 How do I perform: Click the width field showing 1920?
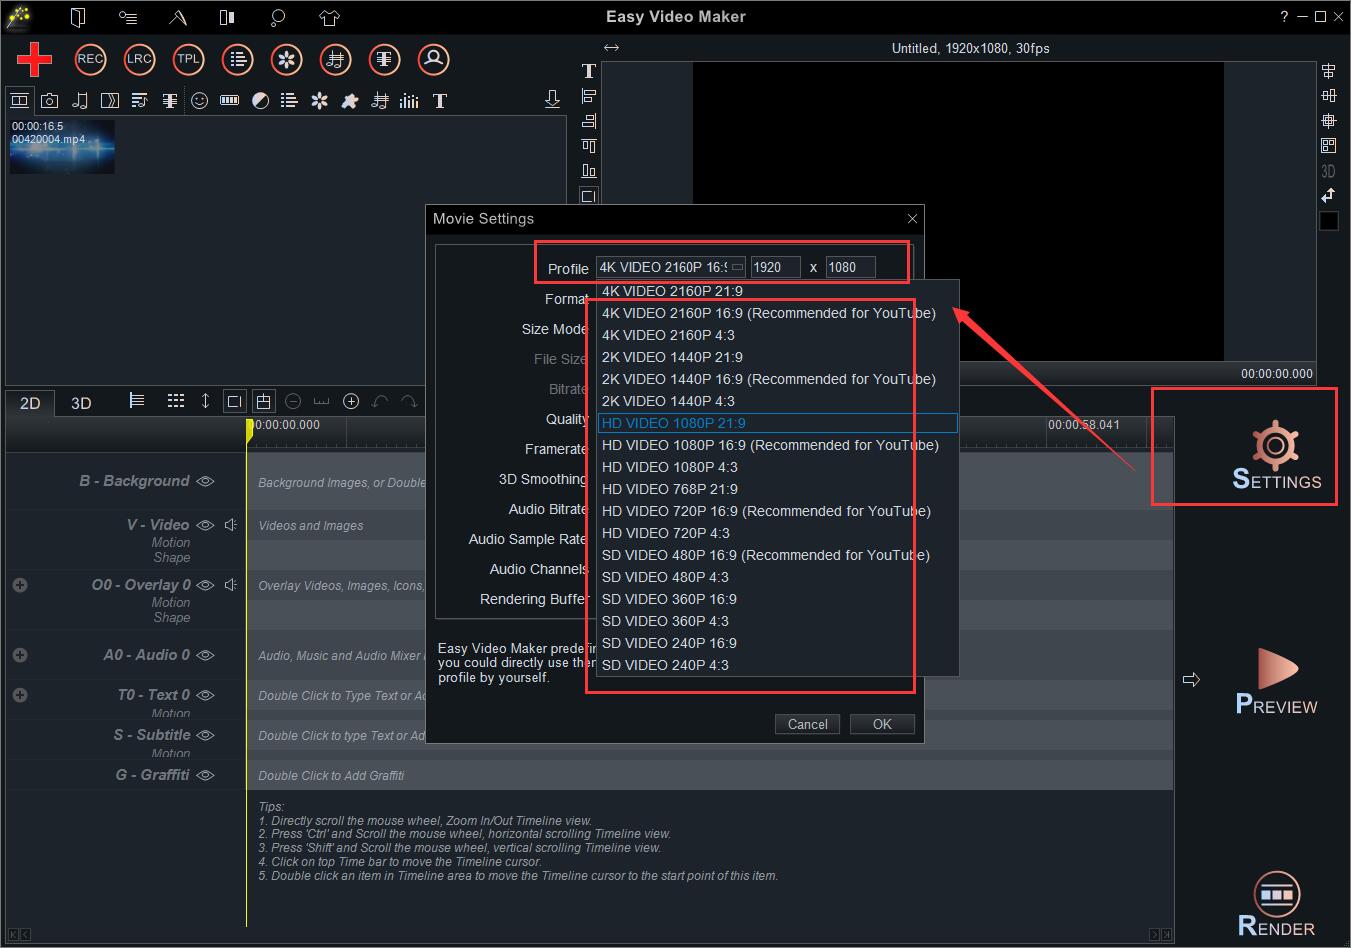click(x=776, y=267)
